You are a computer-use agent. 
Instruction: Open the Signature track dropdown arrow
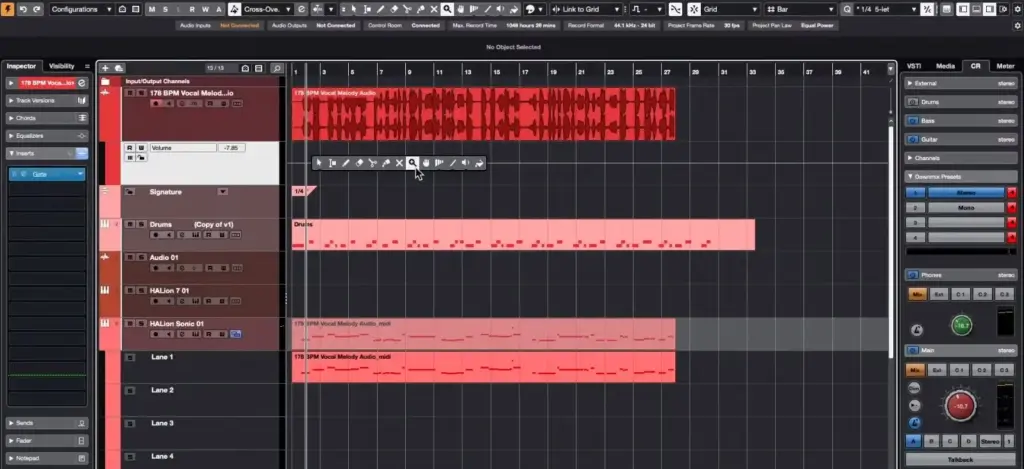(x=223, y=192)
